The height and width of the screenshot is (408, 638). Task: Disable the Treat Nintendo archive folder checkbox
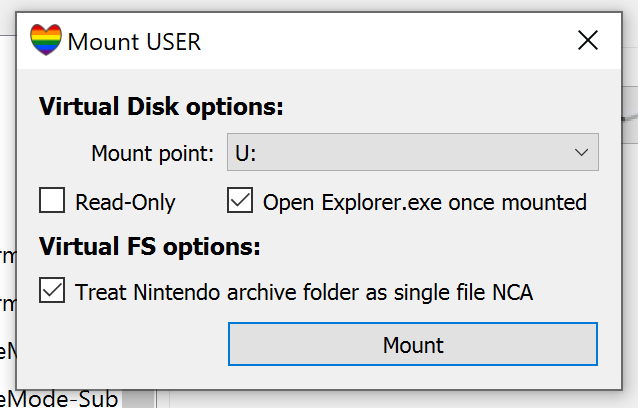[52, 292]
